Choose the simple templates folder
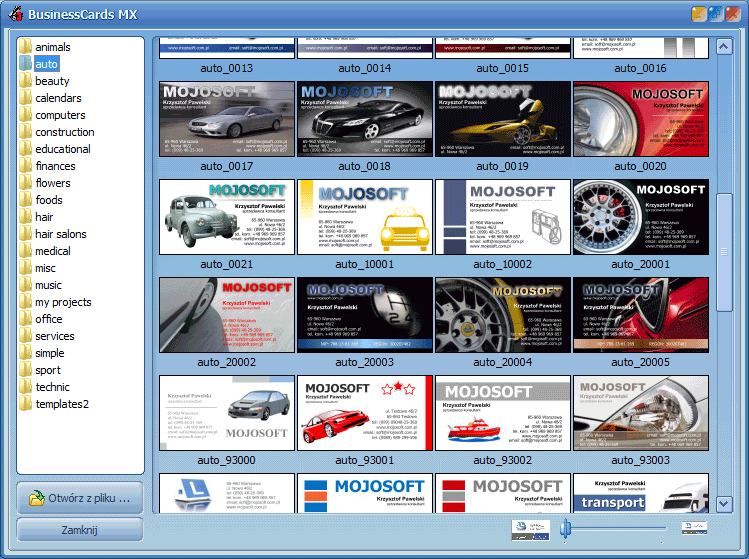Viewport: 749px width, 559px height. click(x=50, y=353)
